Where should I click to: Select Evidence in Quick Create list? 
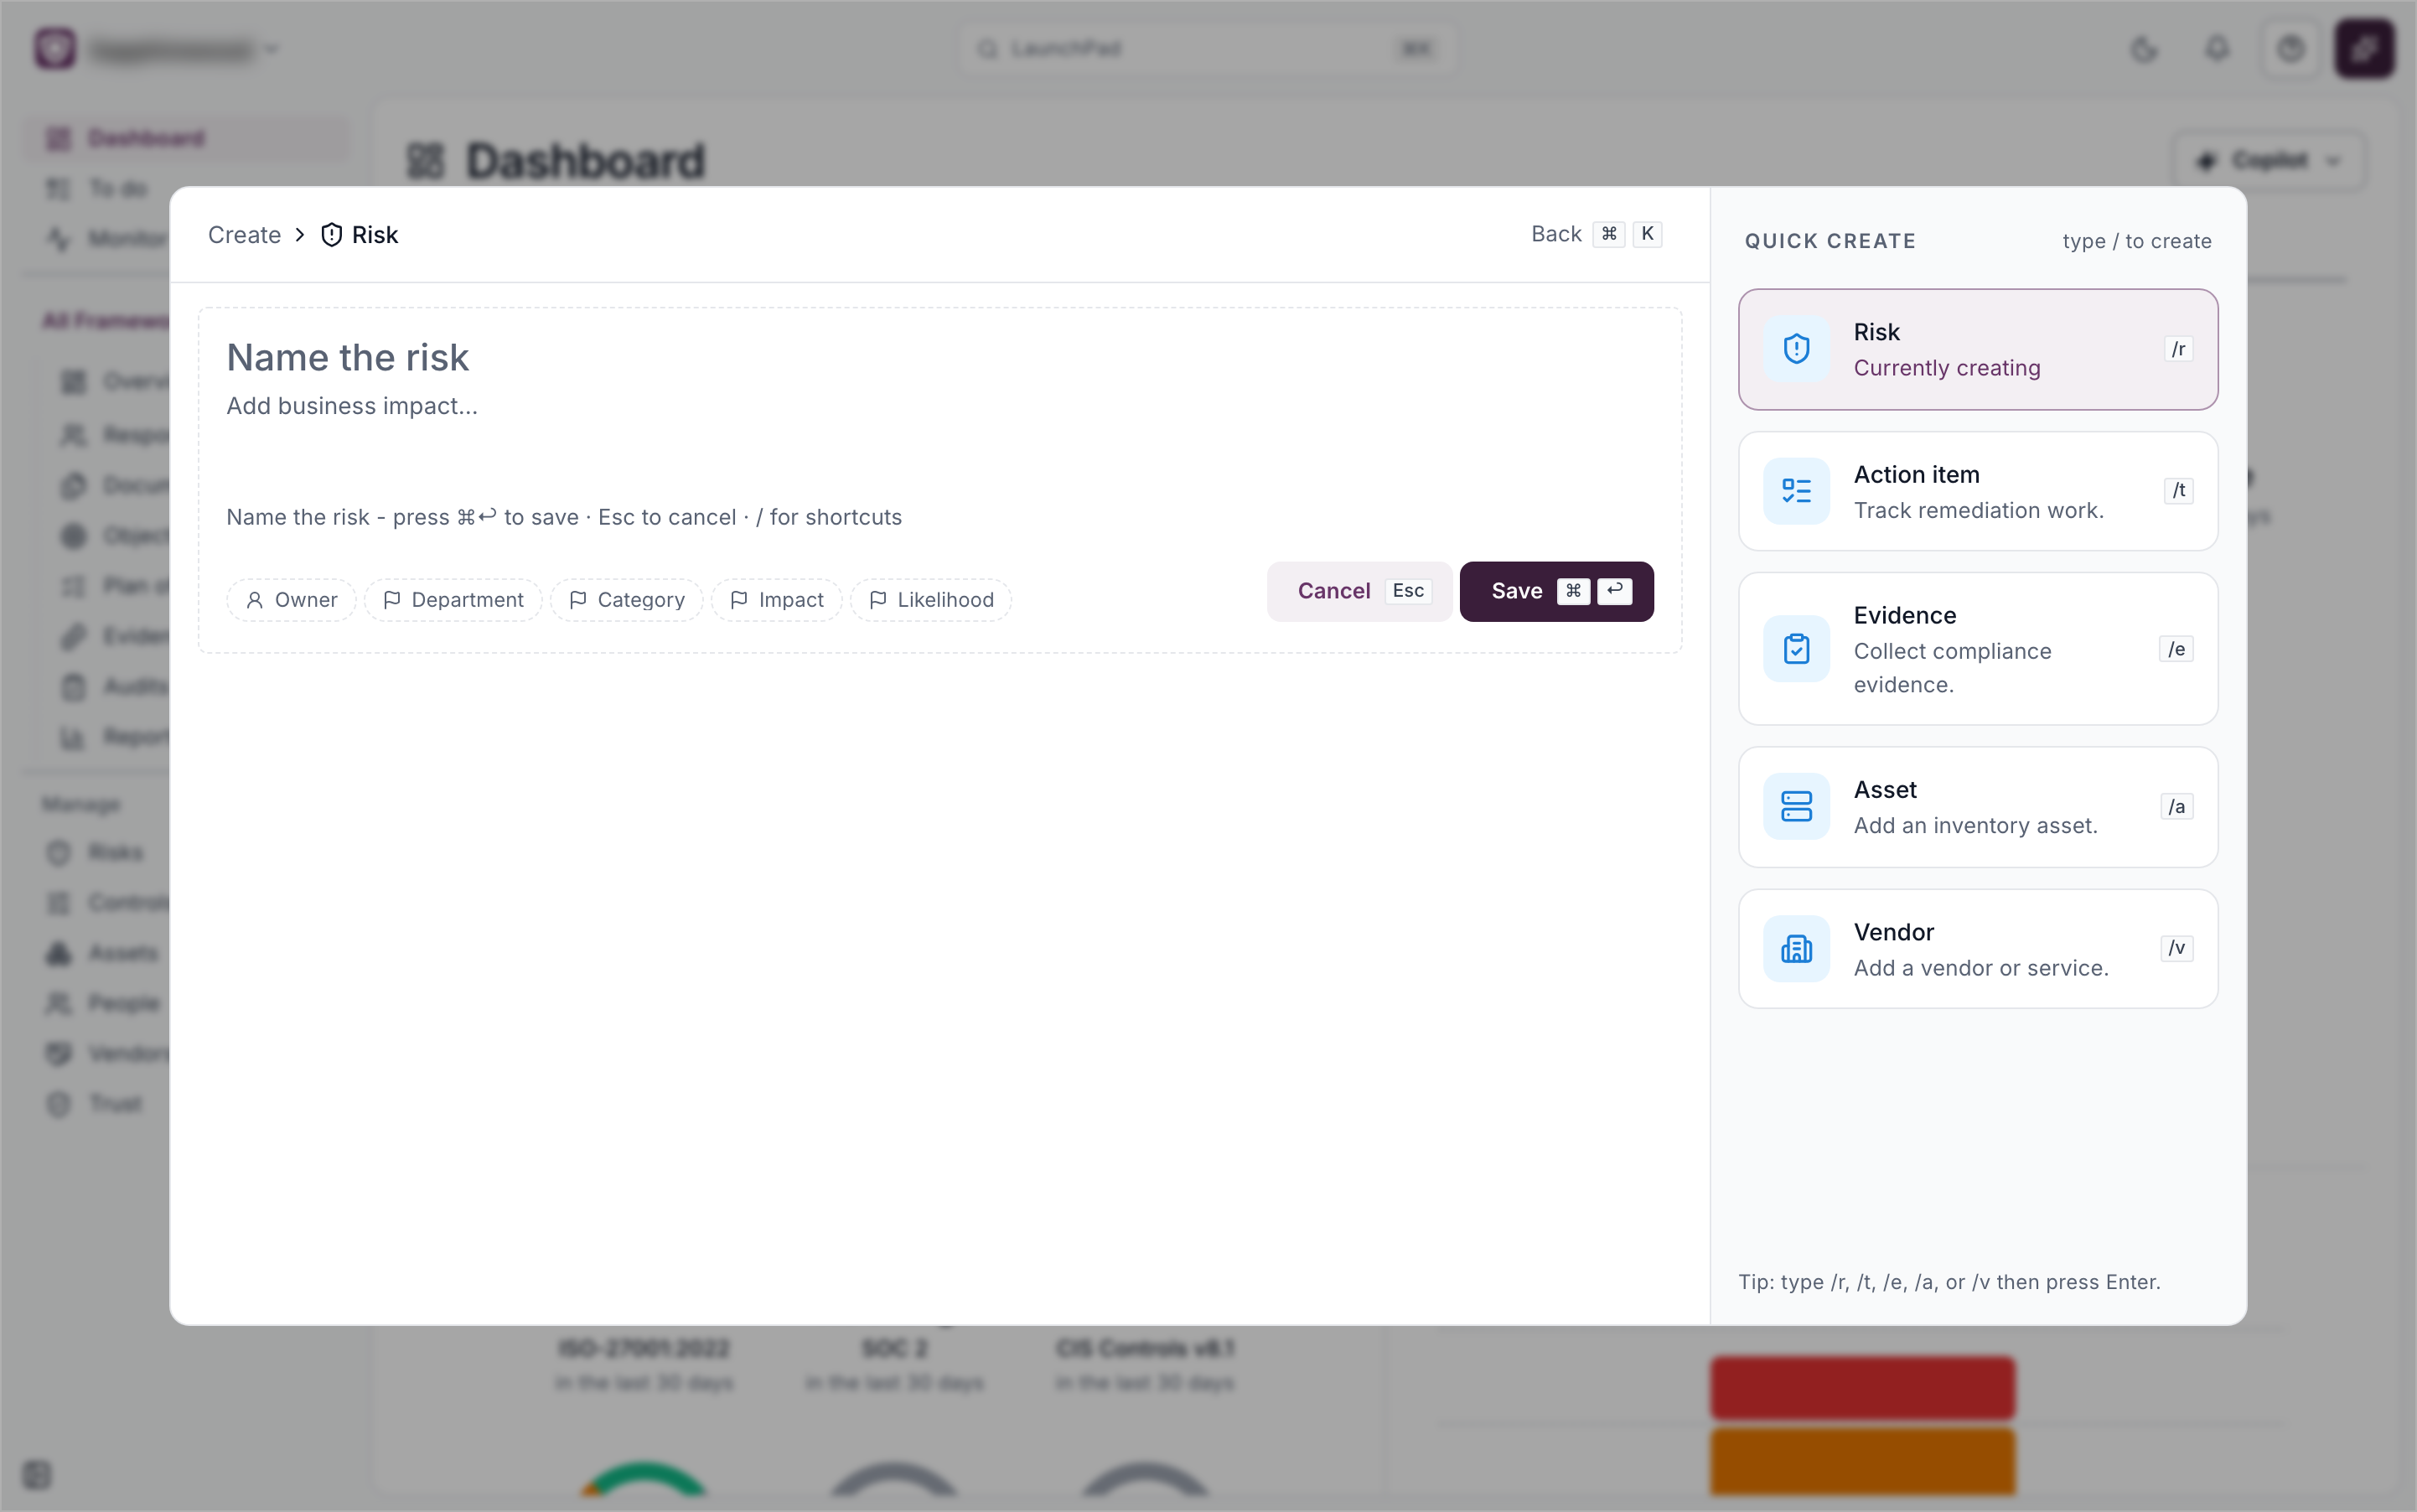point(1978,649)
